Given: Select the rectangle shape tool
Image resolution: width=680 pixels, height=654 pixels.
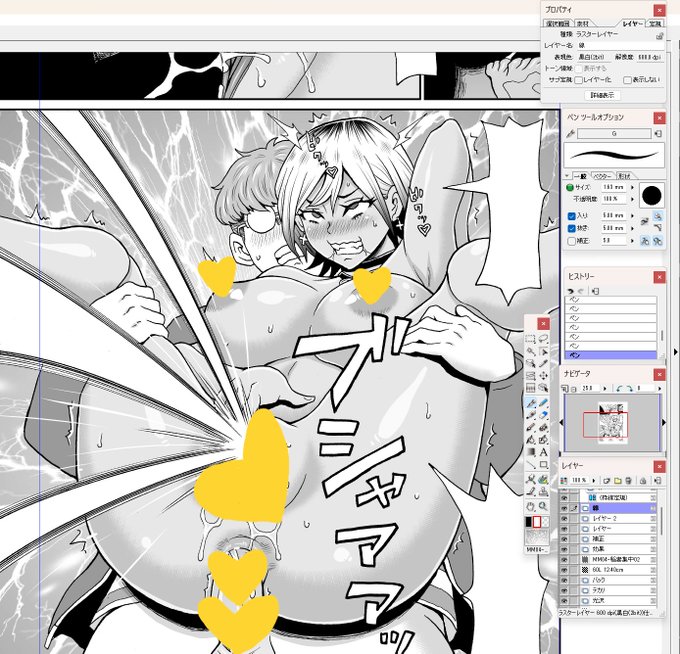Looking at the screenshot, I should 543,464.
